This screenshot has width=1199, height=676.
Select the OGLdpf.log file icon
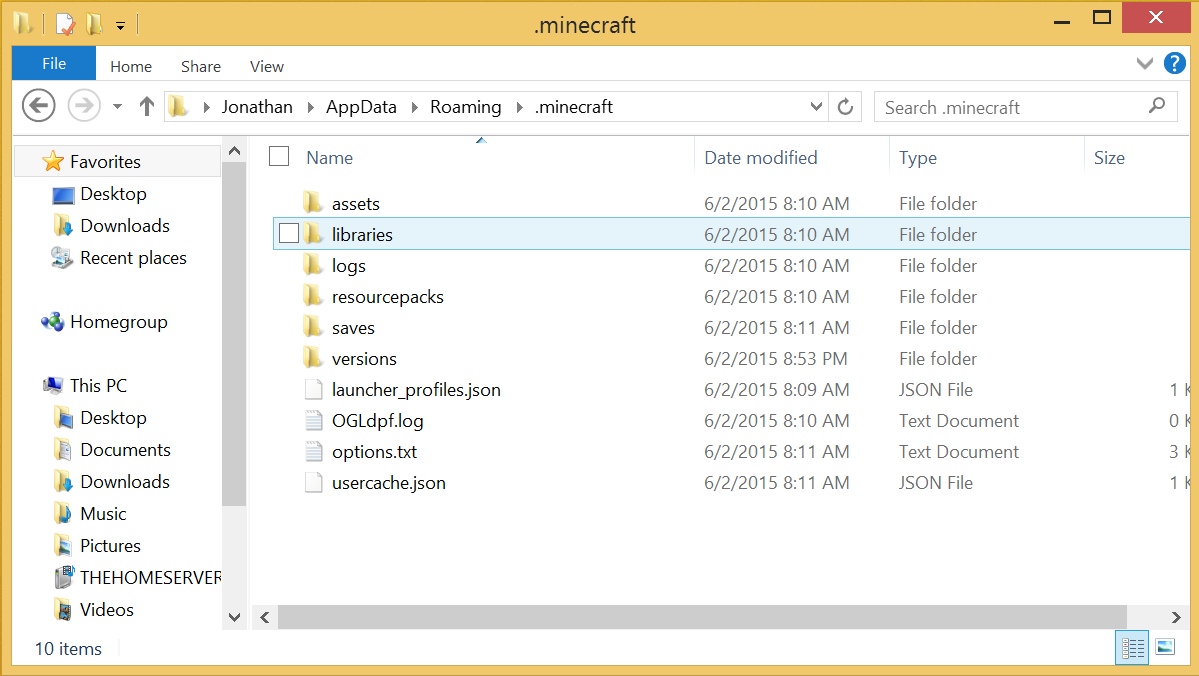click(x=314, y=420)
